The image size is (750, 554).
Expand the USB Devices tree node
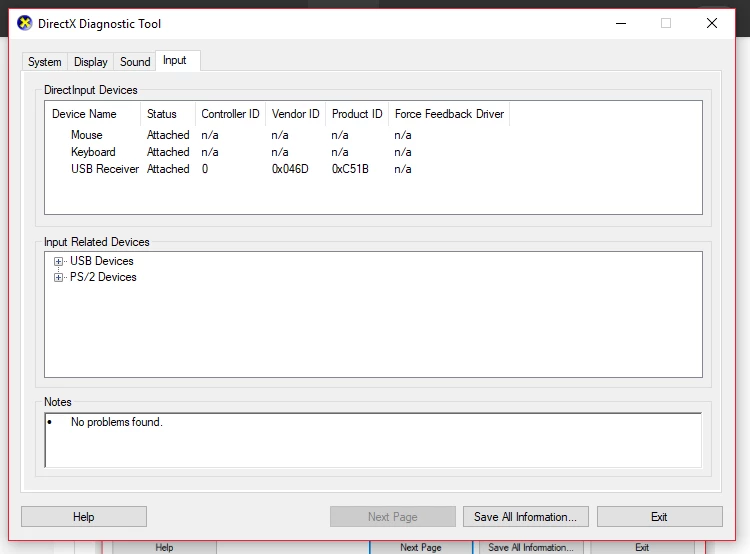(58, 261)
